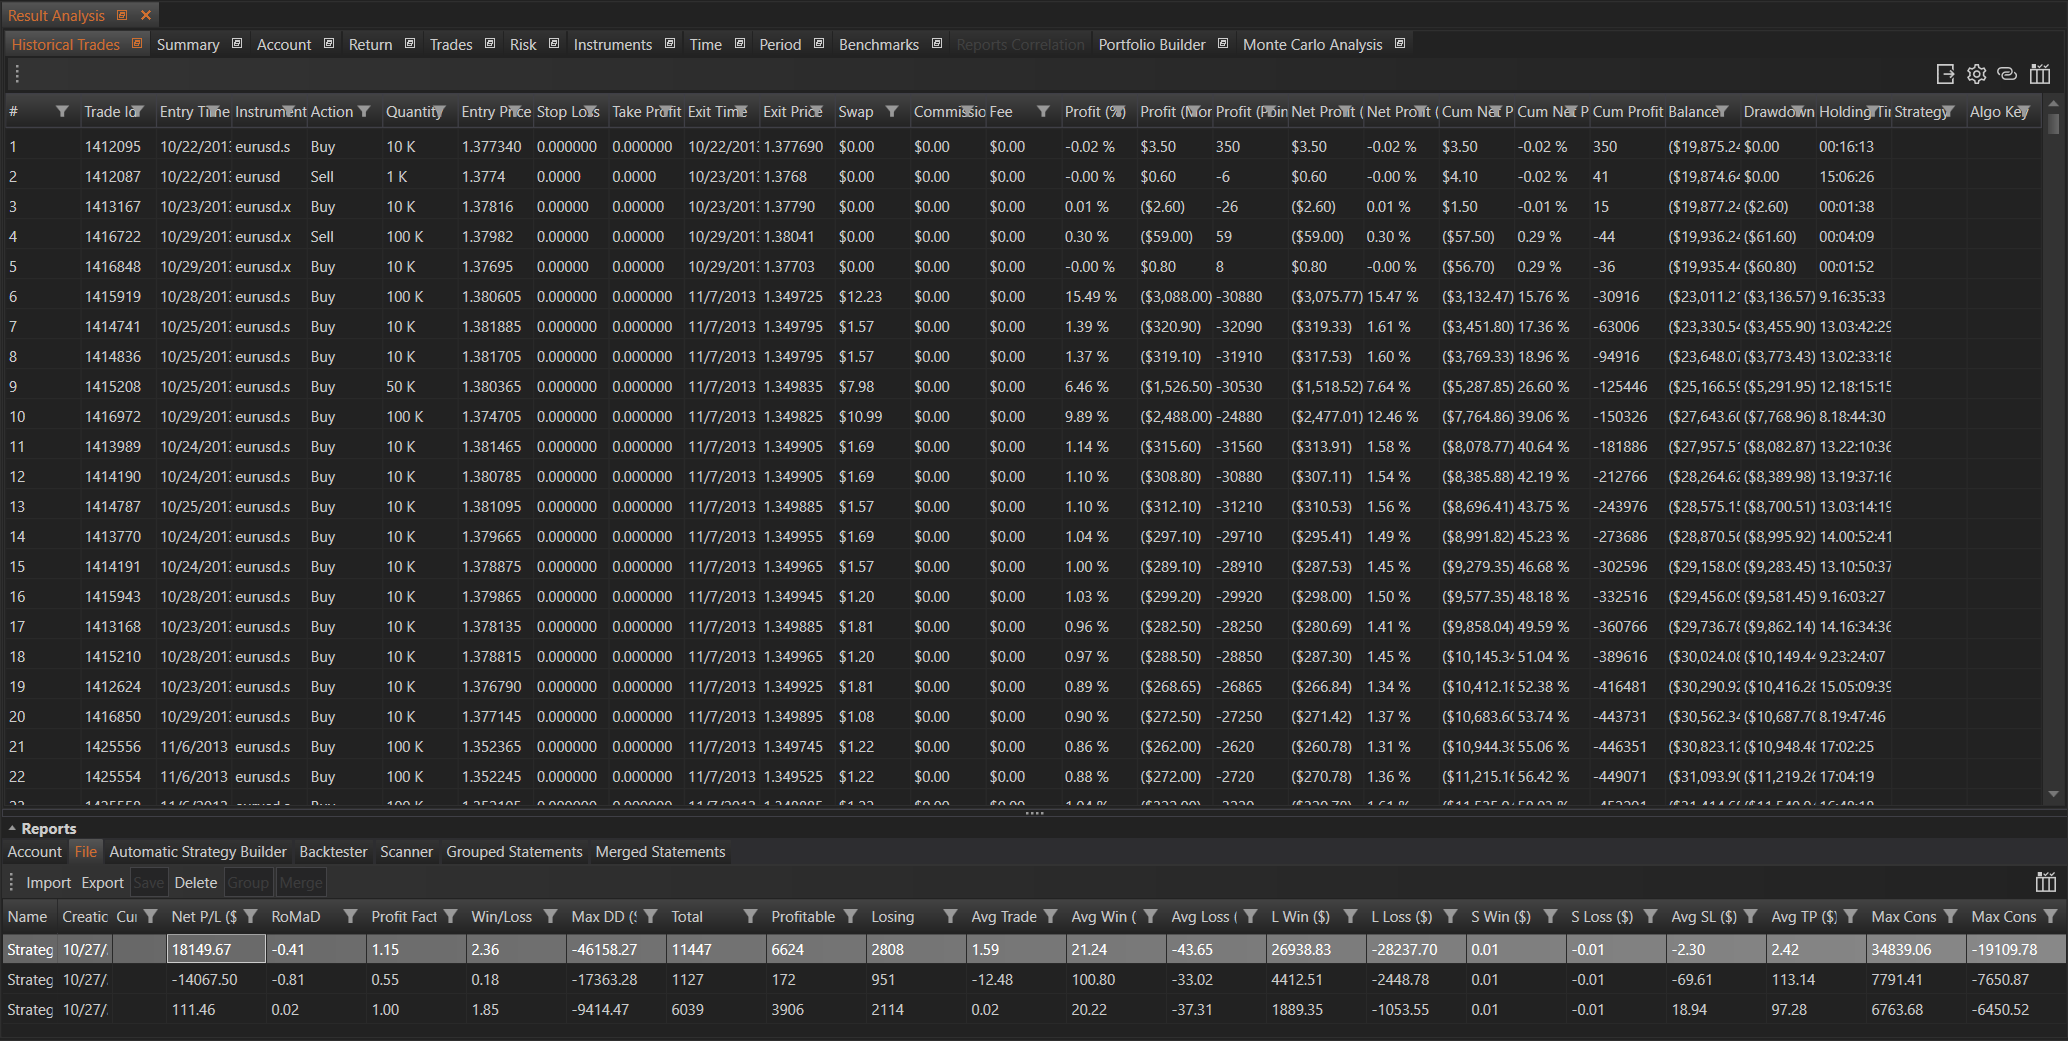Open the filter on the Swap column
Image resolution: width=2068 pixels, height=1041 pixels.
point(892,112)
